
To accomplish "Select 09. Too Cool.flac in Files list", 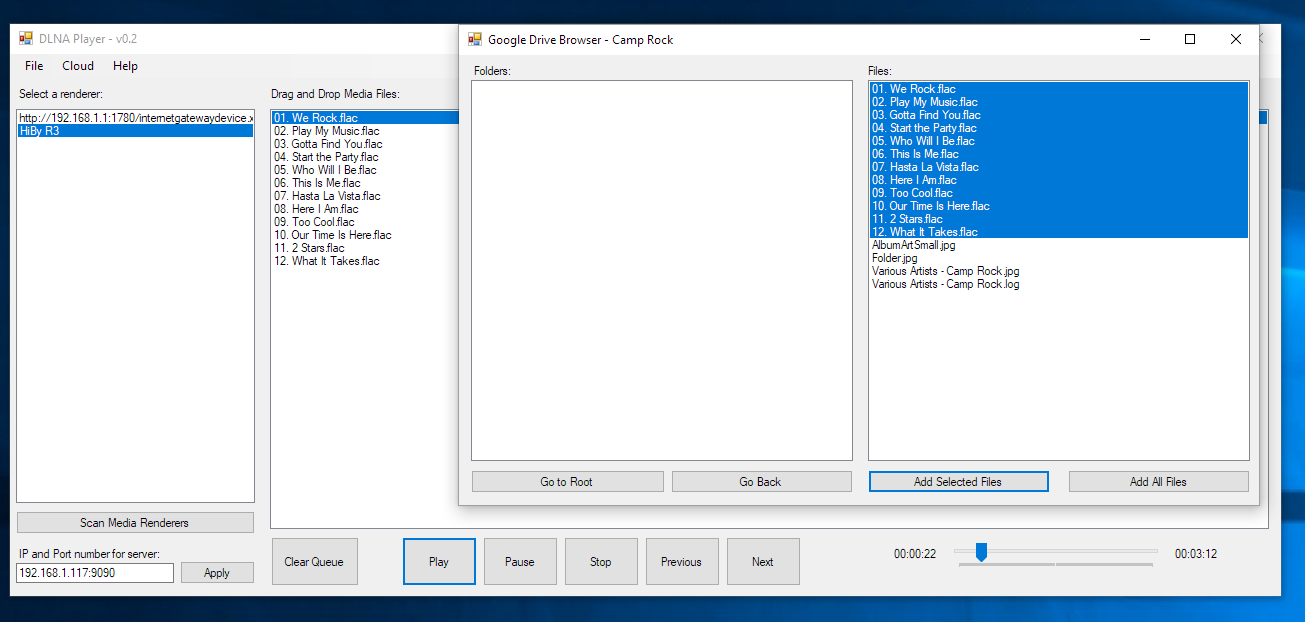I will tap(1059, 193).
